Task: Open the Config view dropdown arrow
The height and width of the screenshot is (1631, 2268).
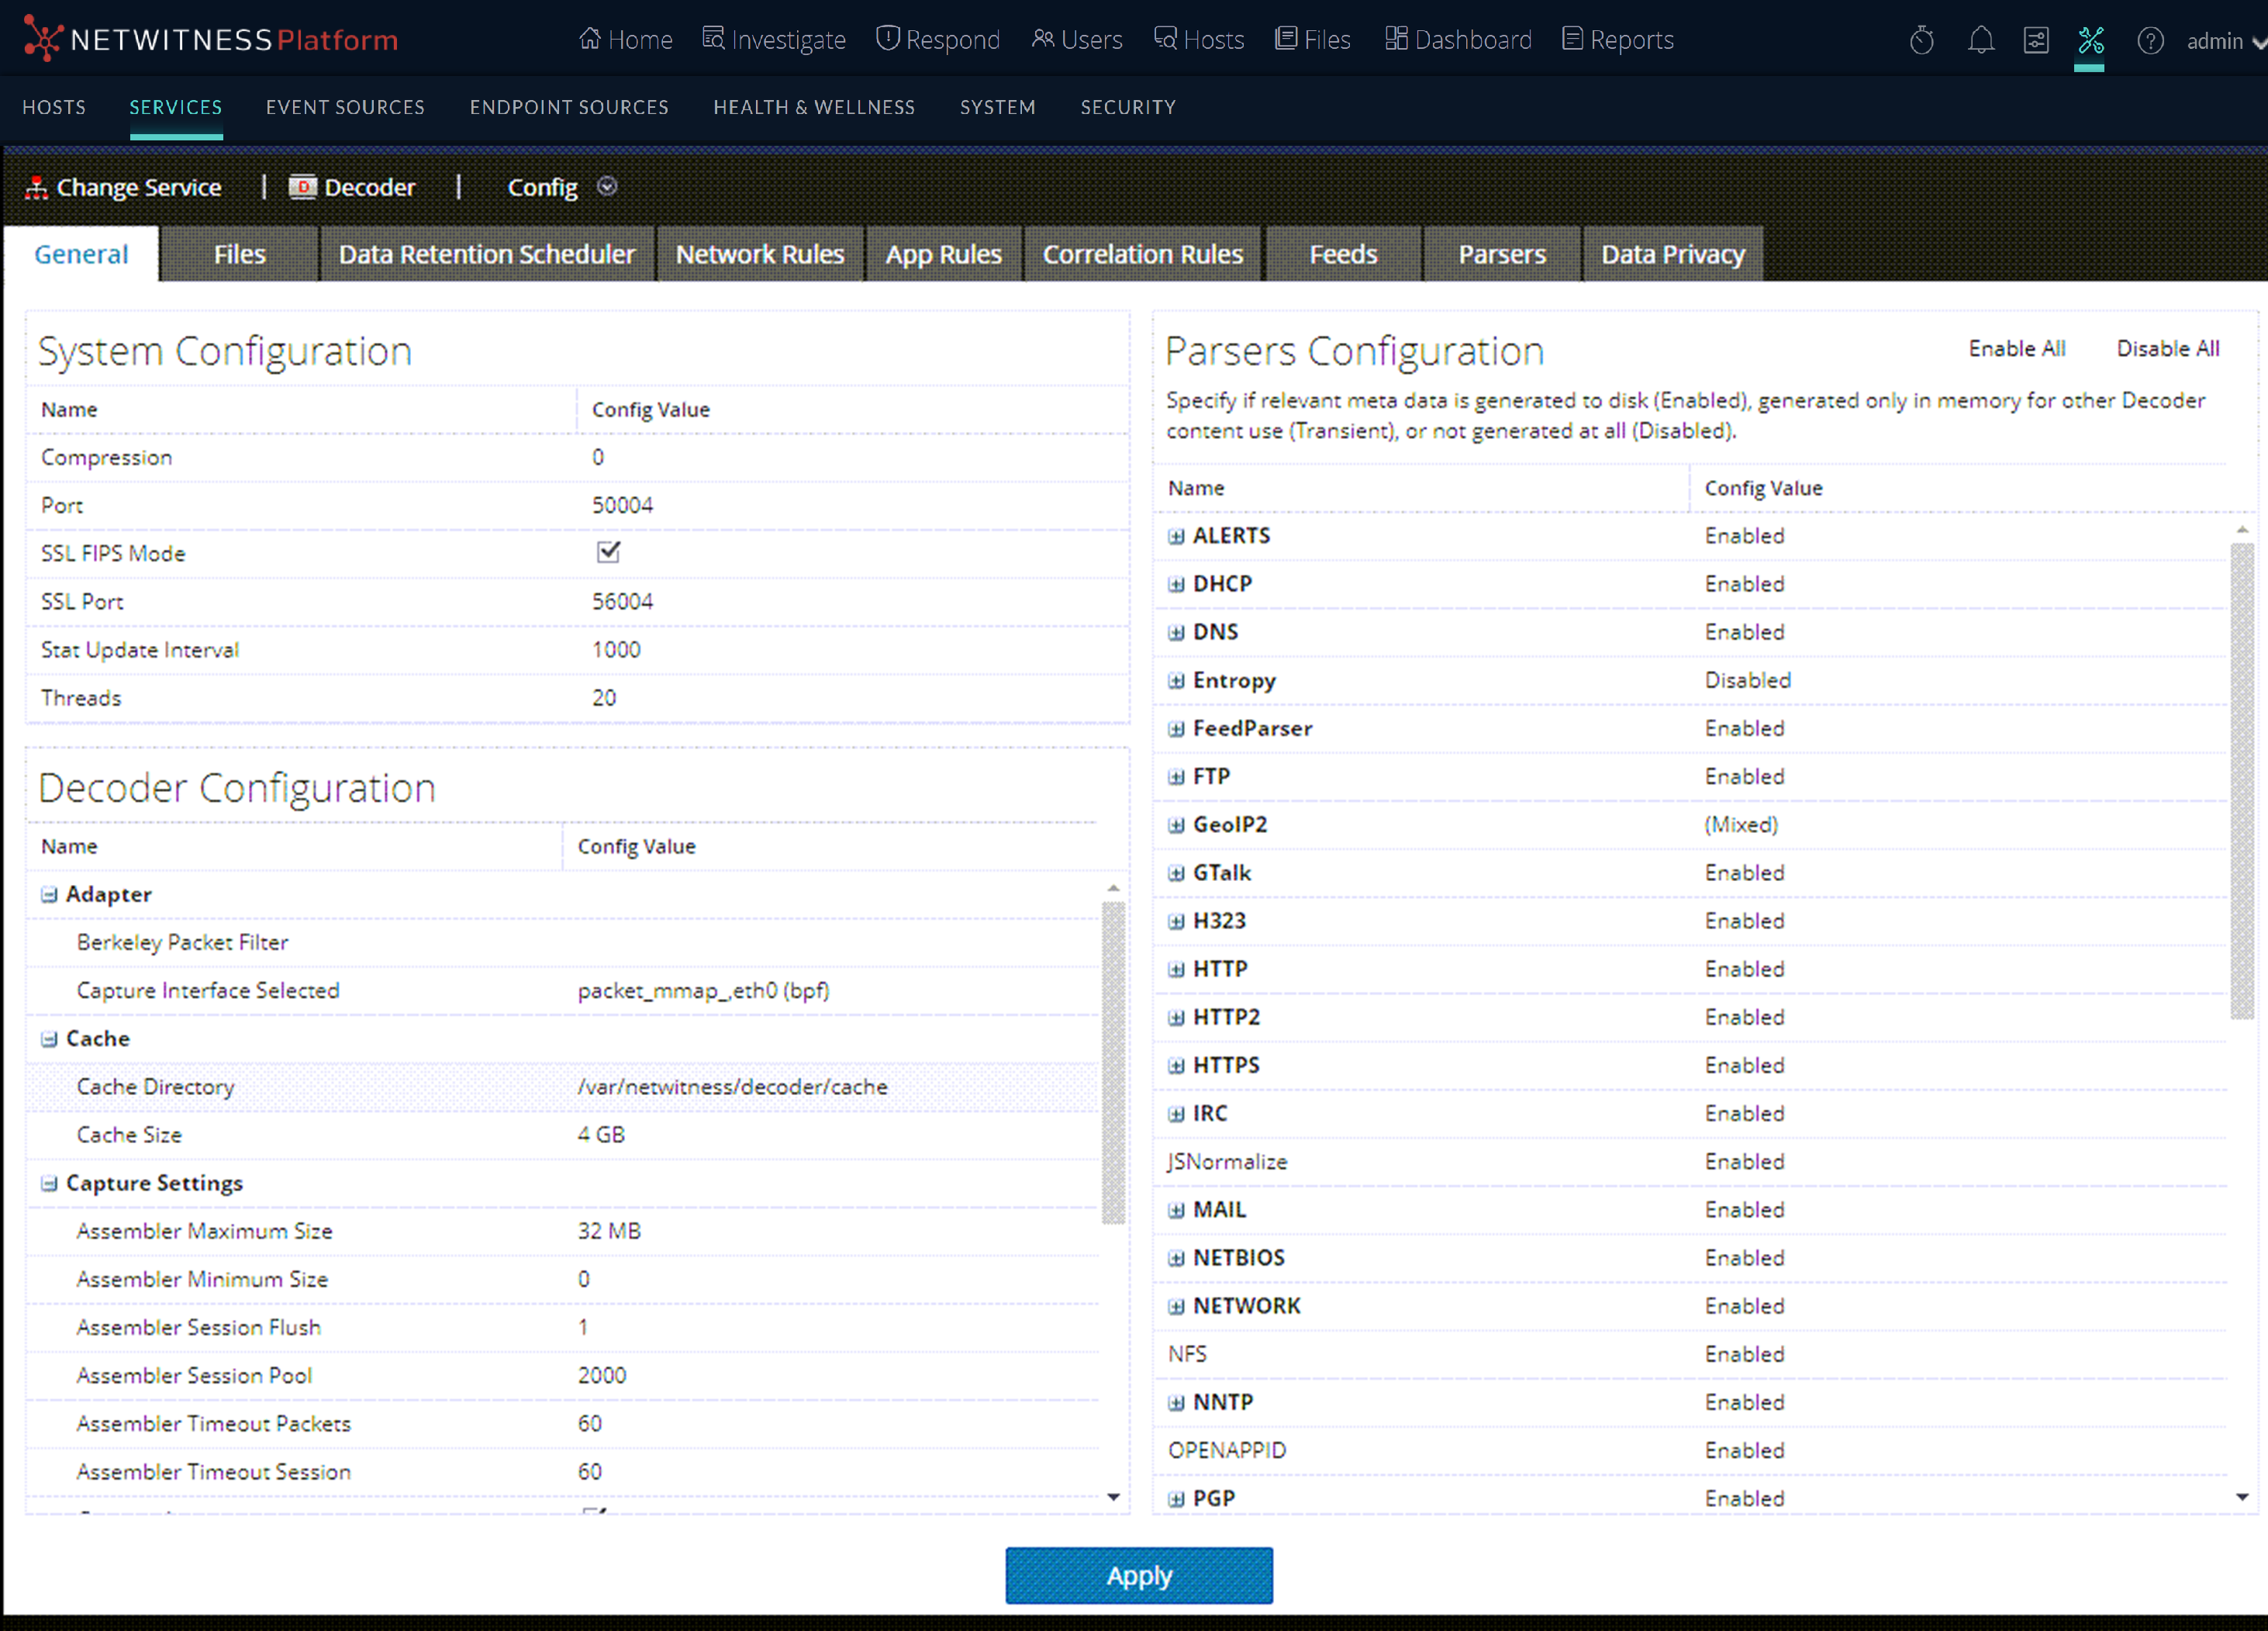Action: (607, 186)
